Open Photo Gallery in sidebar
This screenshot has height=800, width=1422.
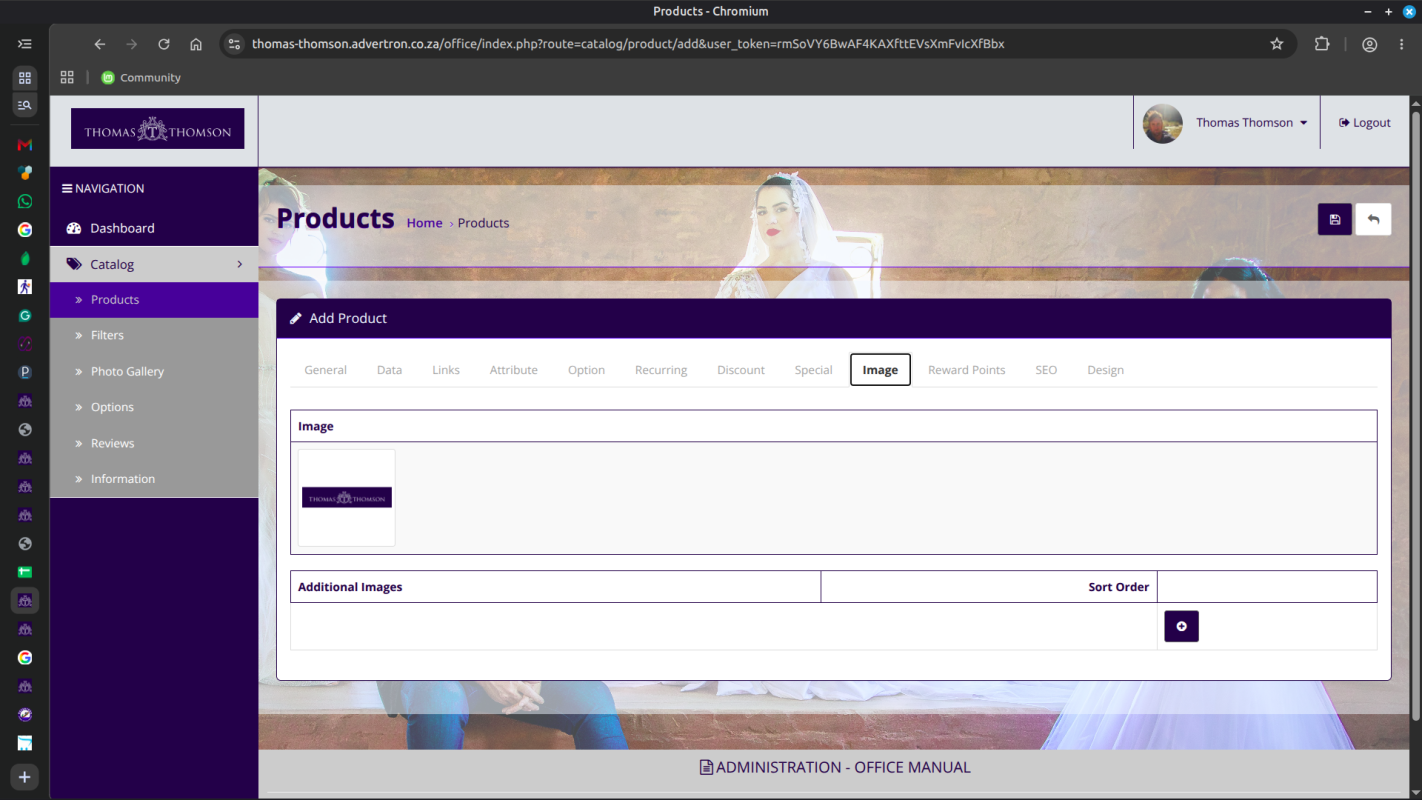[x=154, y=371]
